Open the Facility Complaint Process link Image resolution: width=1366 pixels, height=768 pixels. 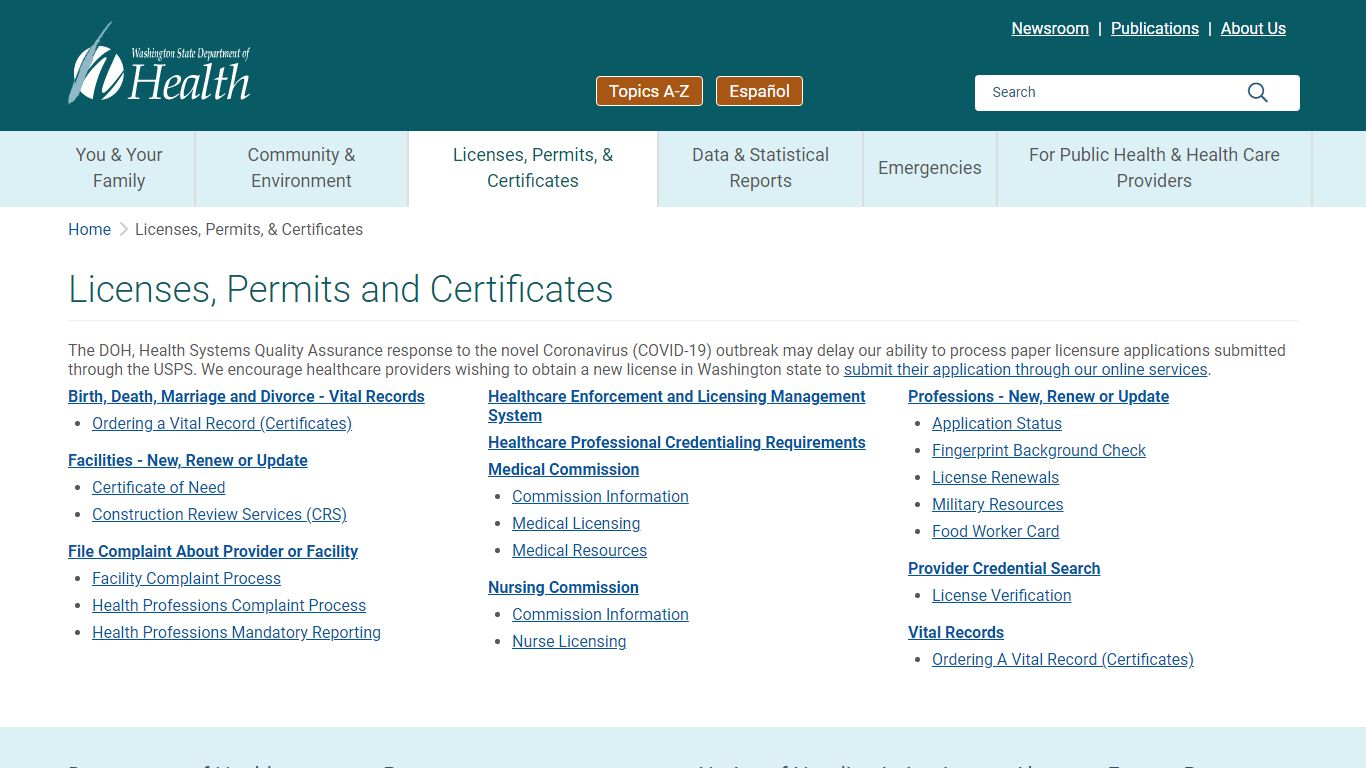pos(186,579)
